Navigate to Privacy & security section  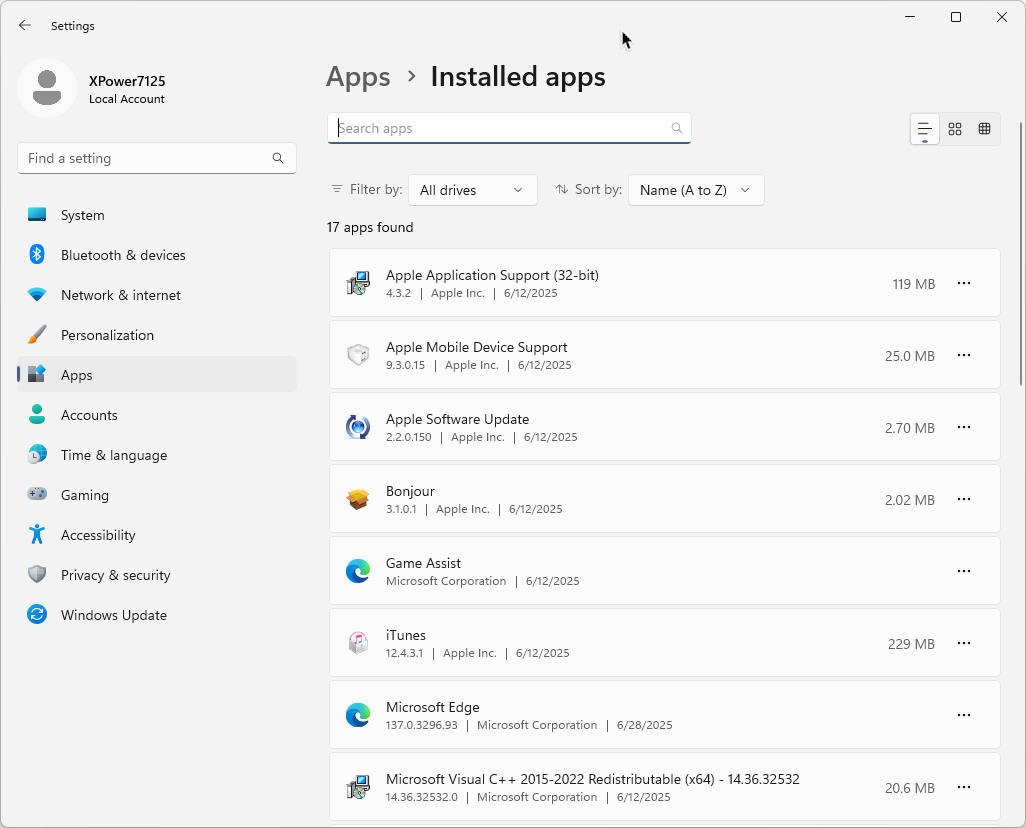pyautogui.click(x=115, y=575)
